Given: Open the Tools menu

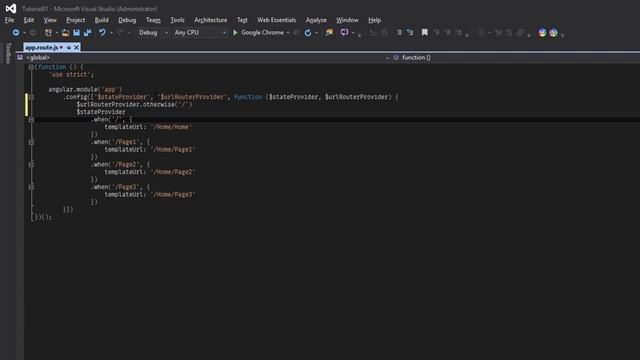Looking at the screenshot, I should click(177, 20).
